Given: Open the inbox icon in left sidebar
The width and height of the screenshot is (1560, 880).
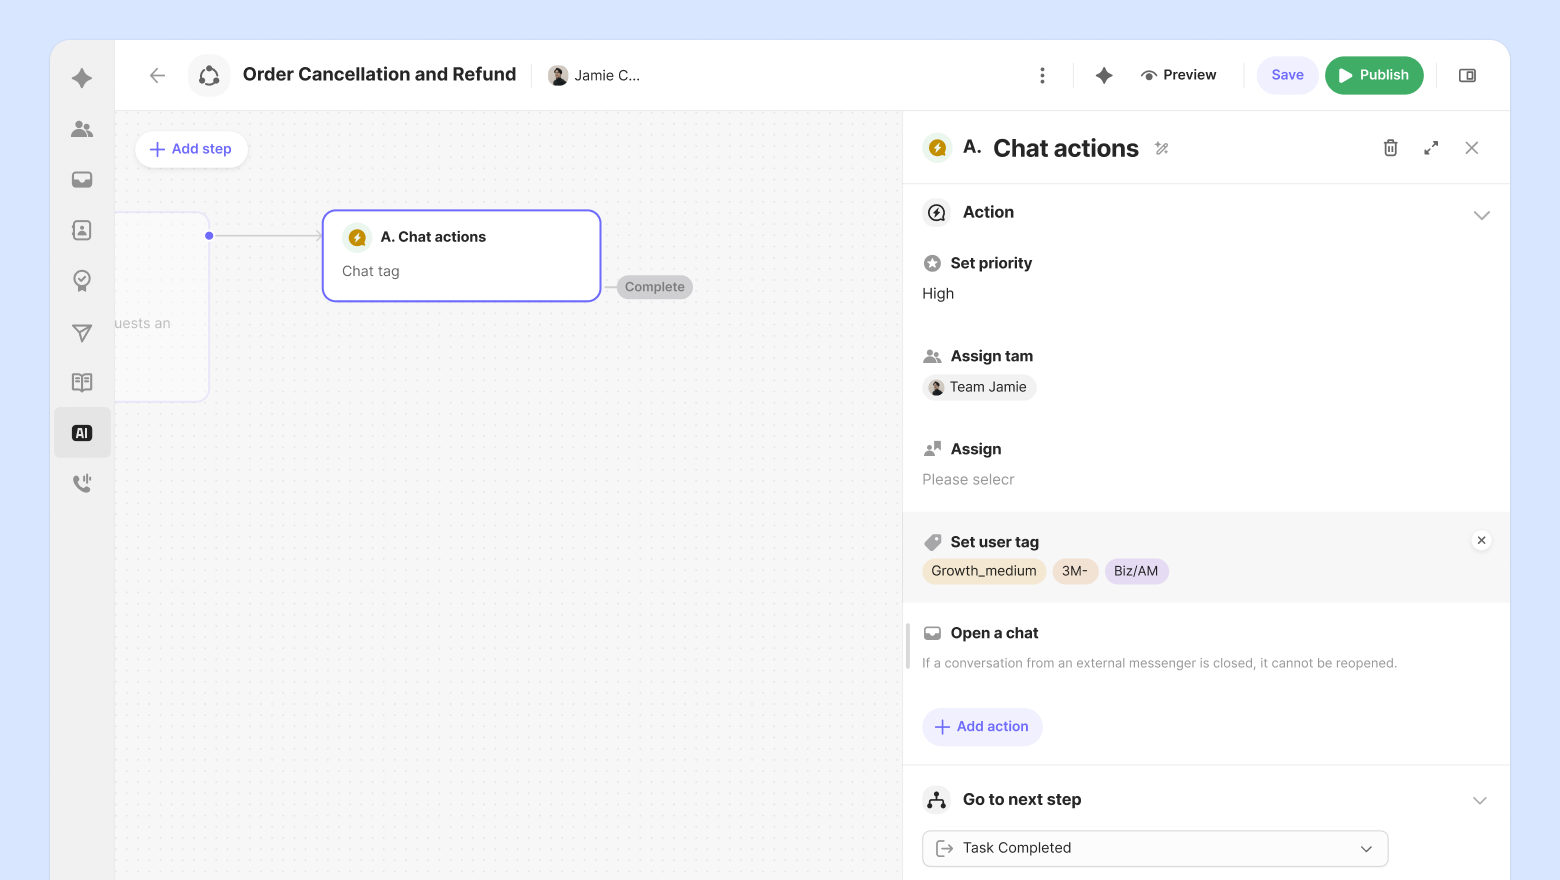Looking at the screenshot, I should click(x=82, y=180).
